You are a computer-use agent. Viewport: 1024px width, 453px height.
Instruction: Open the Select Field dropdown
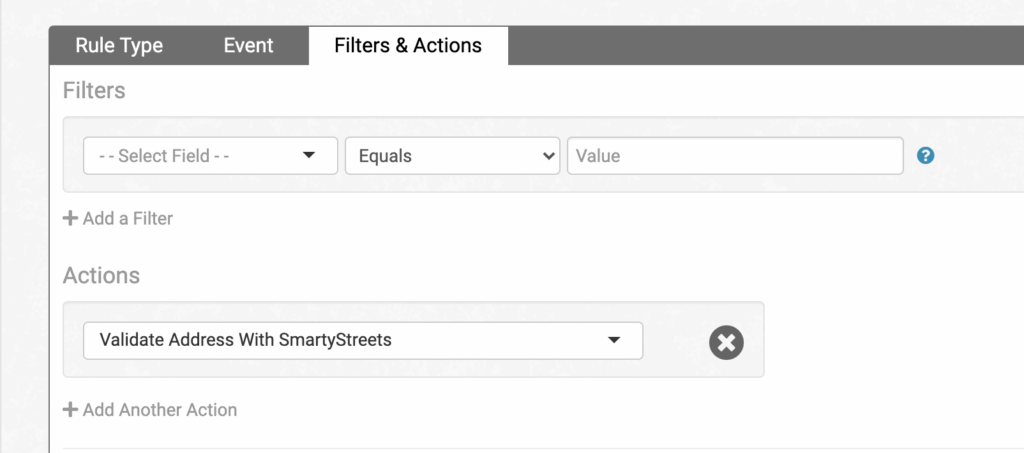[190, 156]
